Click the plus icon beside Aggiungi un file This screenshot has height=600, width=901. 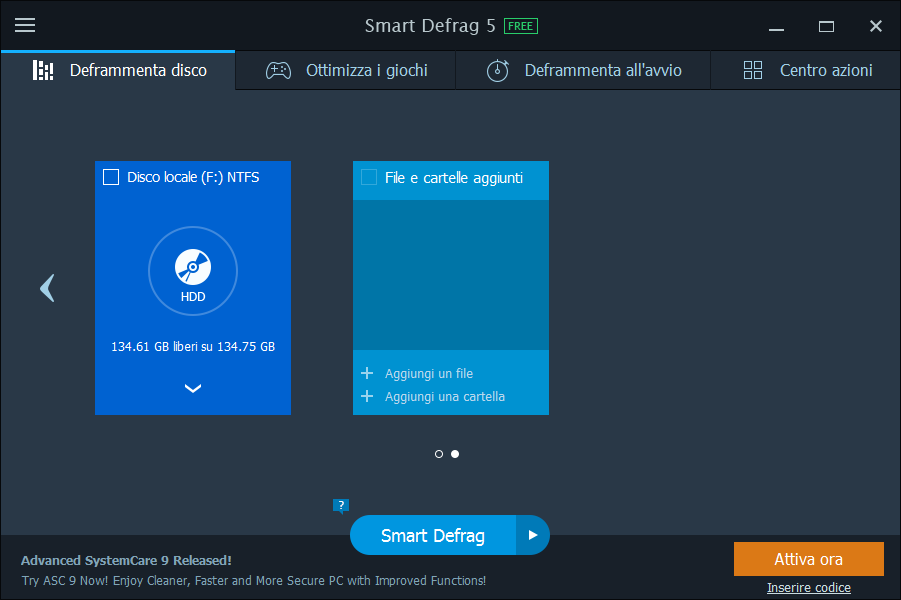pos(367,373)
